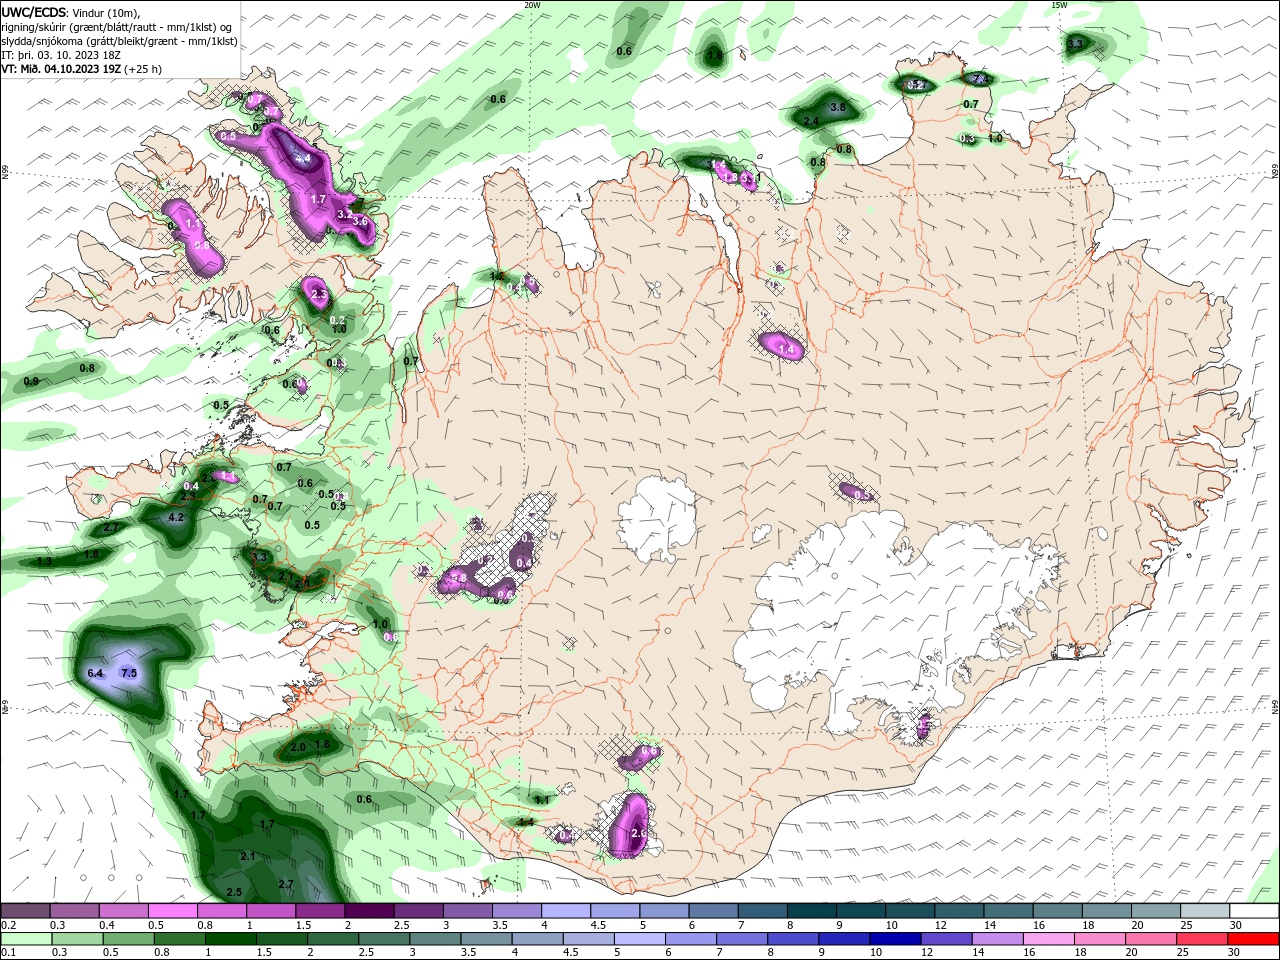
Task: Click the grey-blue 3.5–4 rain legend swatch
Action: tap(487, 939)
